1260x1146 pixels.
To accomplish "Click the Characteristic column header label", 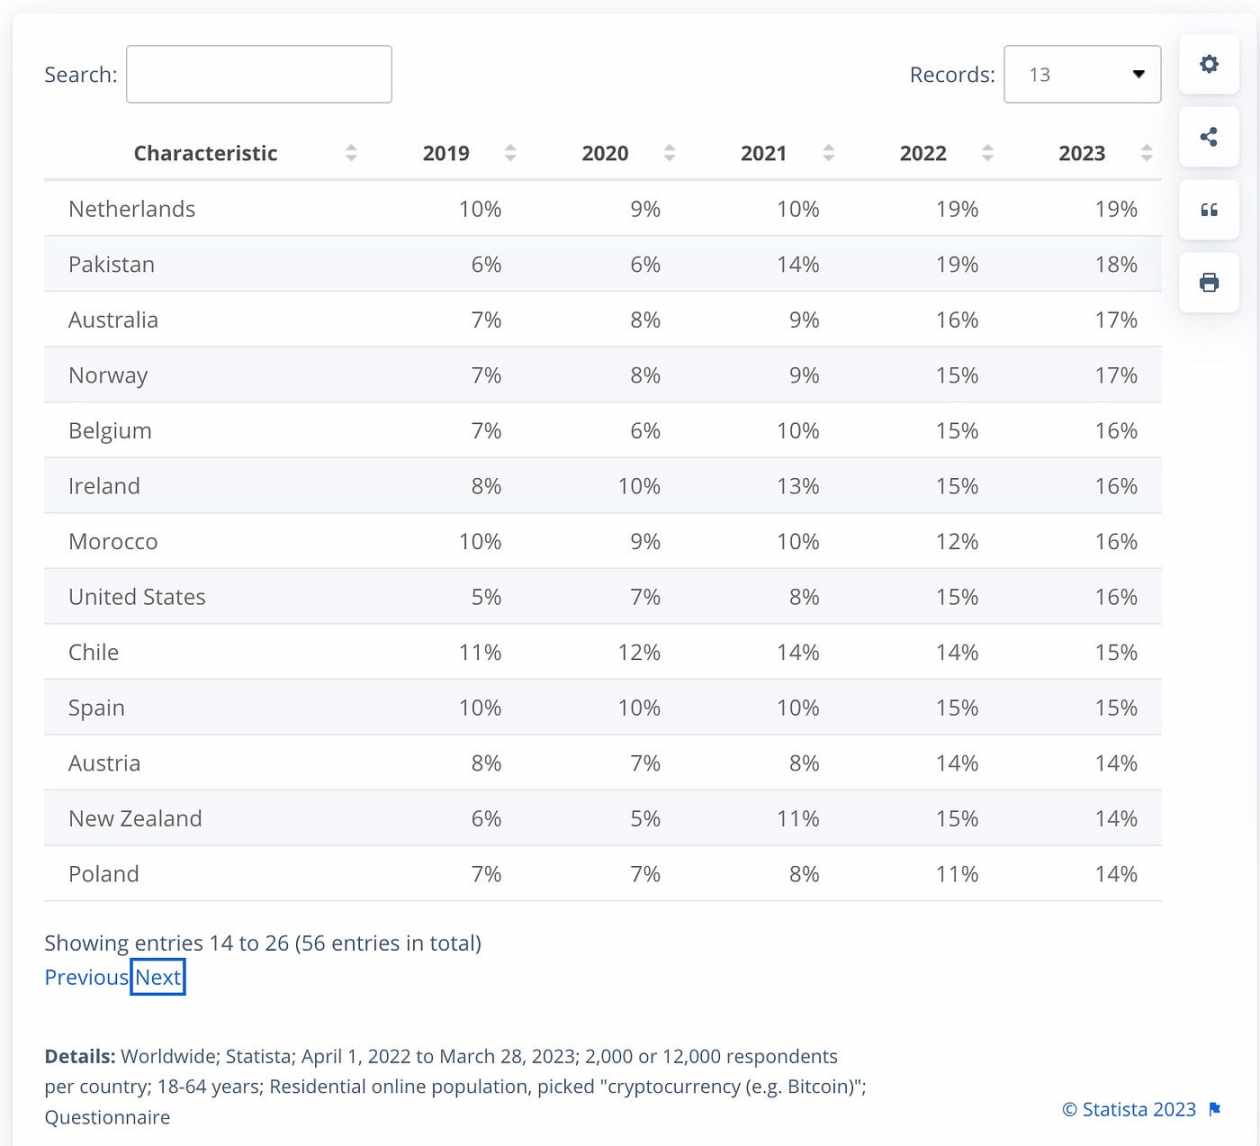I will click(x=205, y=153).
